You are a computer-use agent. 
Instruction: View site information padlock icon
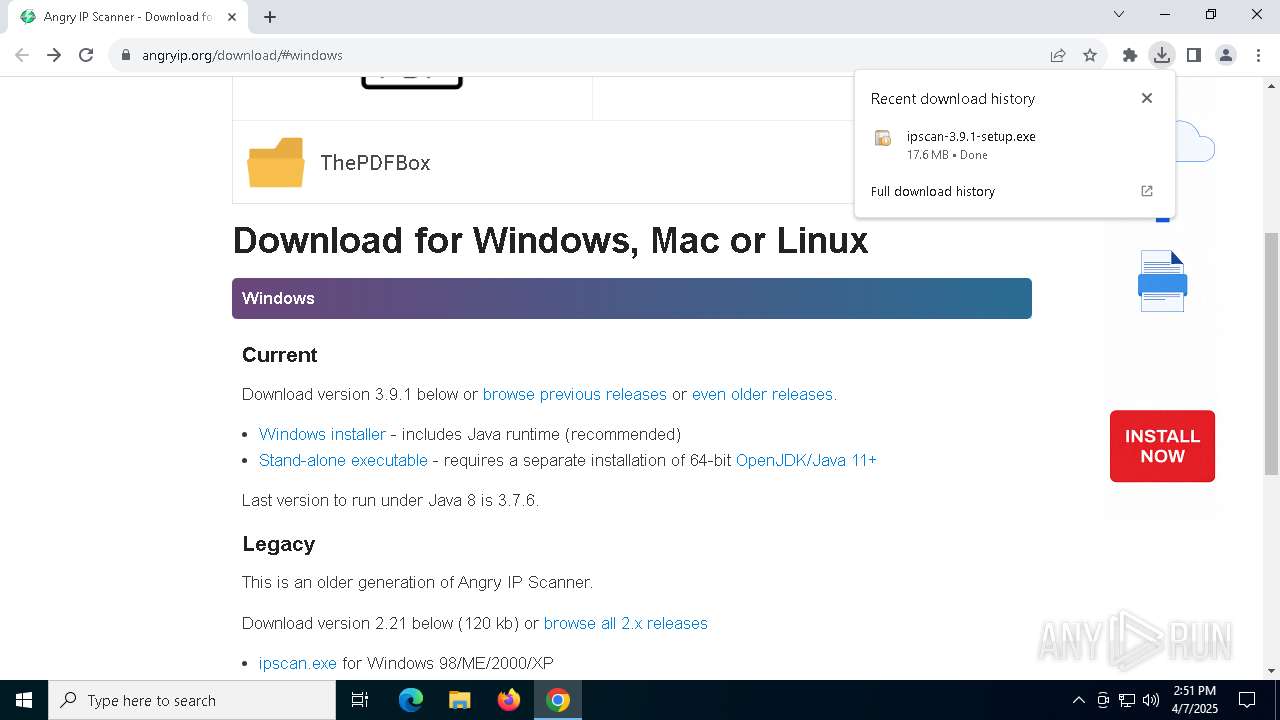(126, 55)
